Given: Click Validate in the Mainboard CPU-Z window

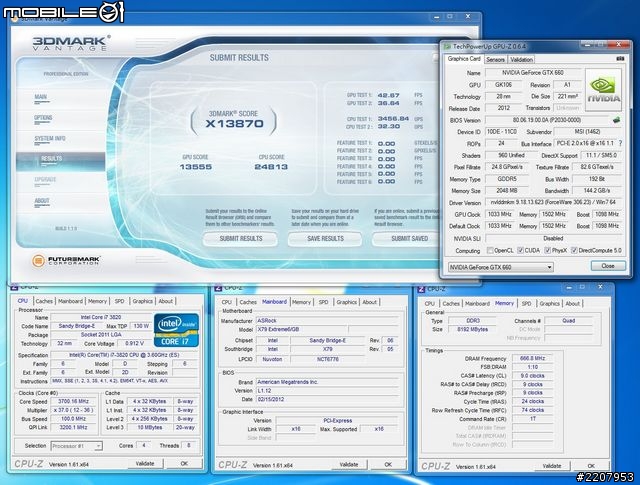Looking at the screenshot, I should coord(349,465).
